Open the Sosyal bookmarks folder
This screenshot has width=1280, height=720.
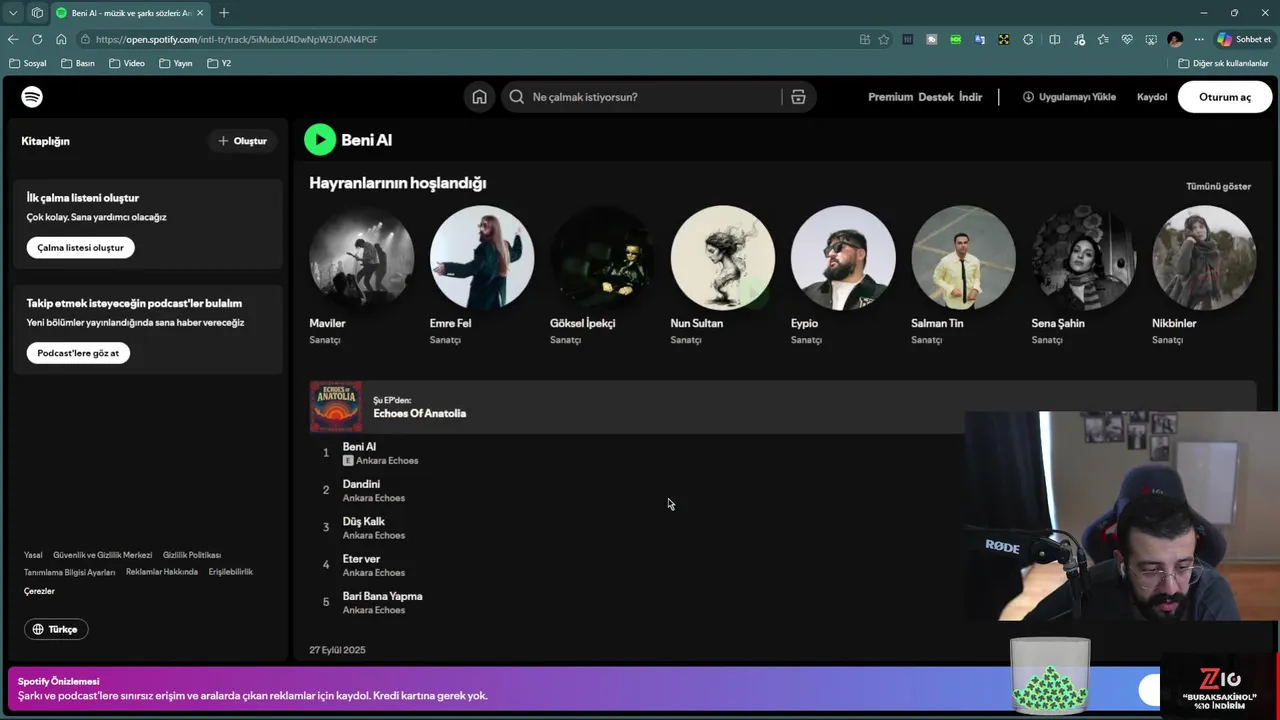point(28,63)
